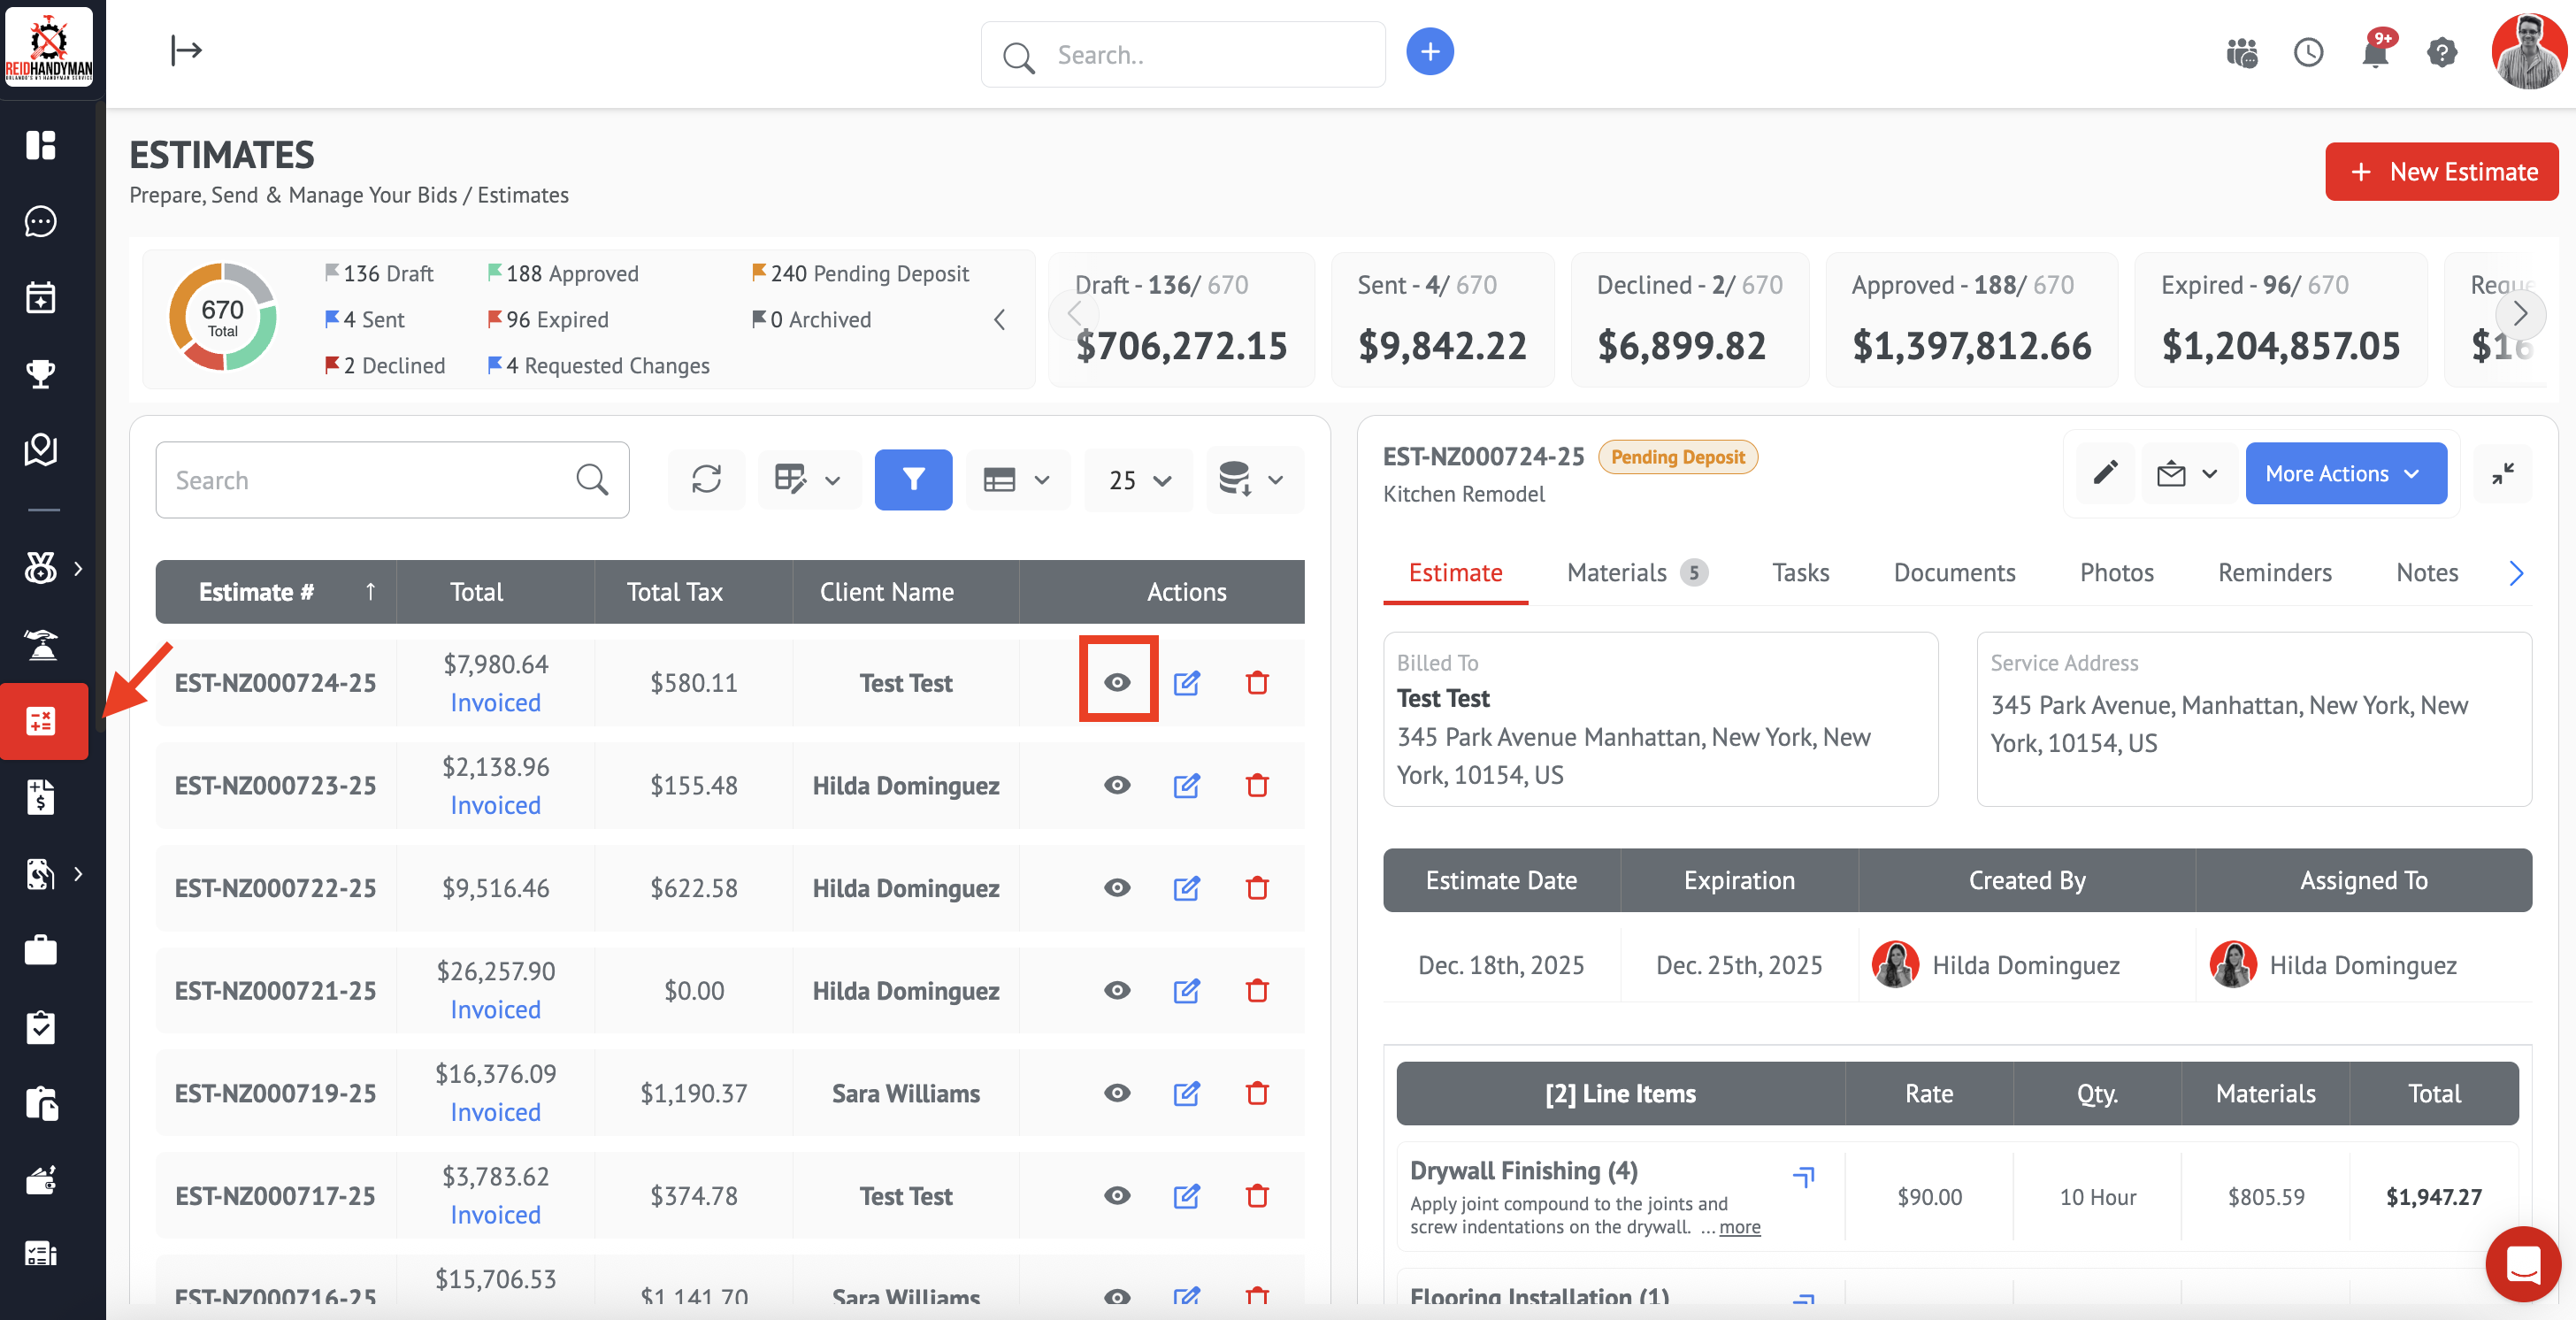This screenshot has width=2576, height=1320.
Task: Open the Documents tab
Action: click(x=1953, y=573)
